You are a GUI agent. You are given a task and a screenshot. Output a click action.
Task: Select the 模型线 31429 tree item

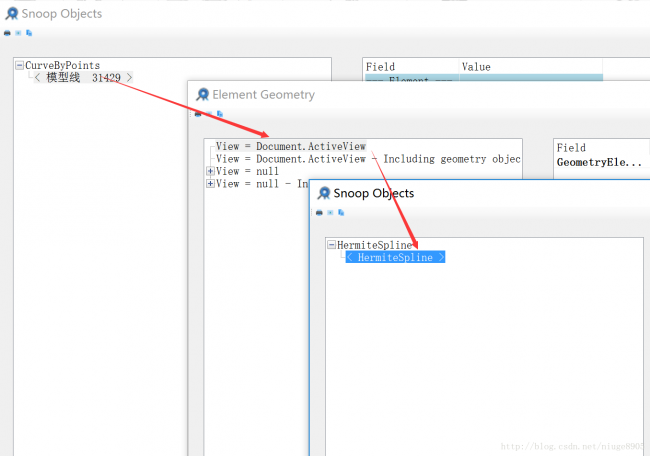click(82, 78)
